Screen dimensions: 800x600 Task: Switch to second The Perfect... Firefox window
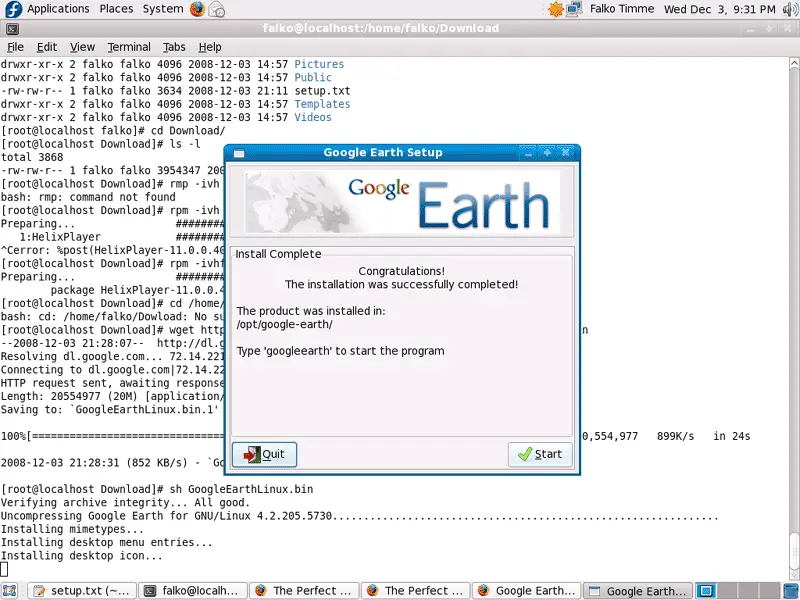[416, 591]
